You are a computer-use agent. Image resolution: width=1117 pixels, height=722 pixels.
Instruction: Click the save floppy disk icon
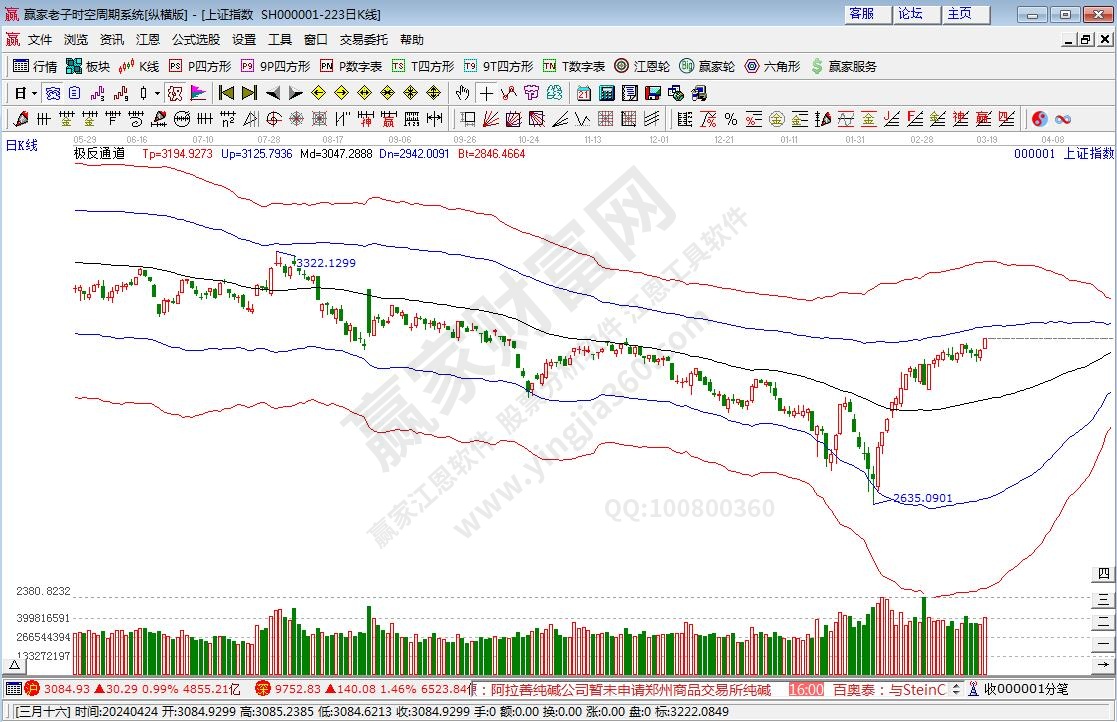coord(652,93)
